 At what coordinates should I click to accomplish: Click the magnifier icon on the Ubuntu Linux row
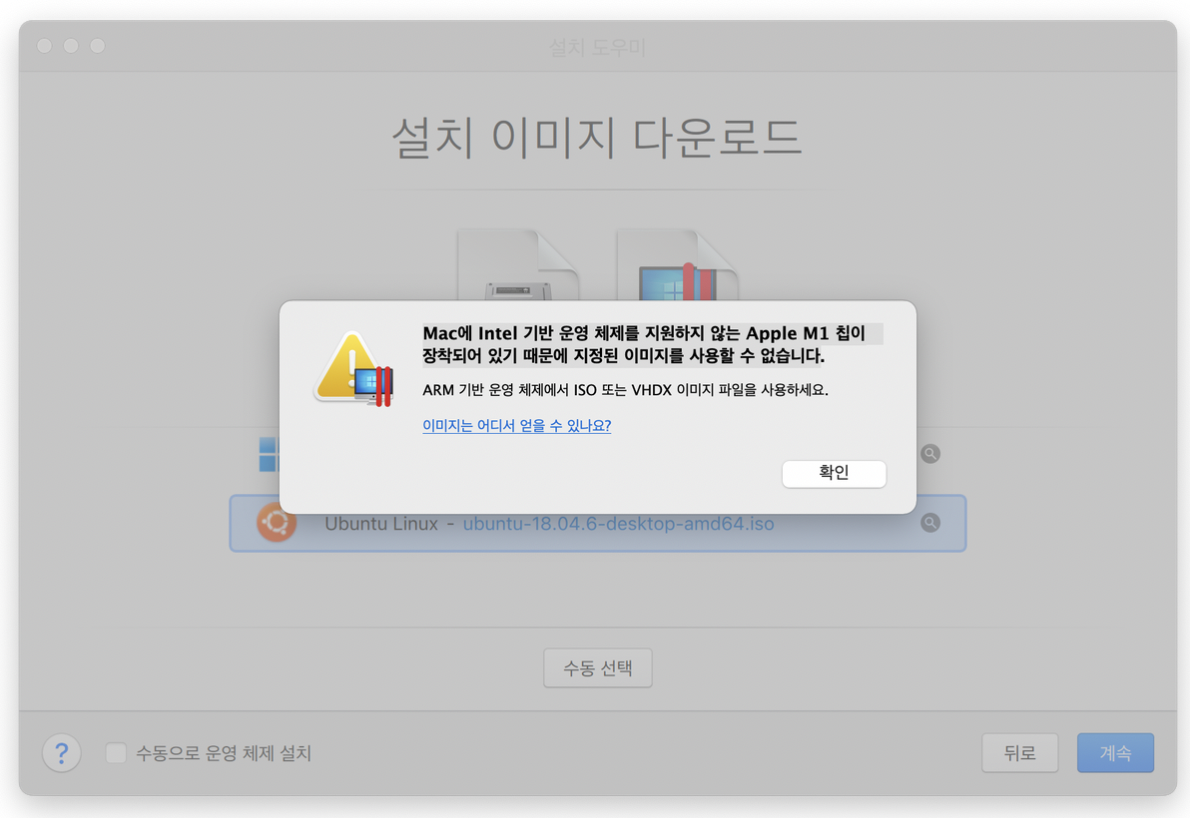930,523
